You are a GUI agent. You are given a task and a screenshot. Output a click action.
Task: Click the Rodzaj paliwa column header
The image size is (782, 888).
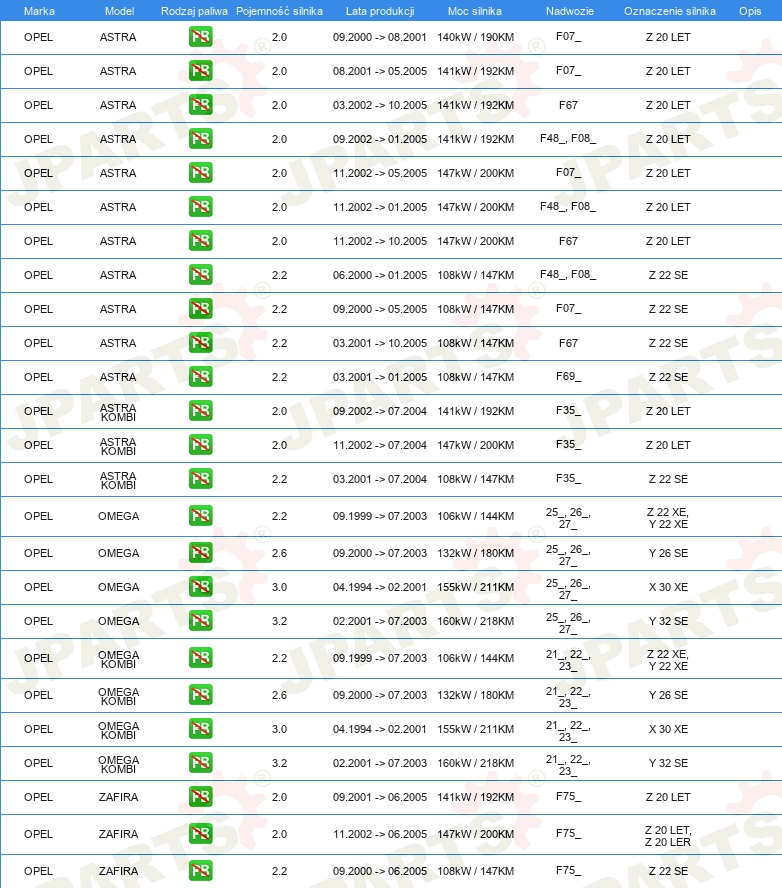pyautogui.click(x=194, y=11)
